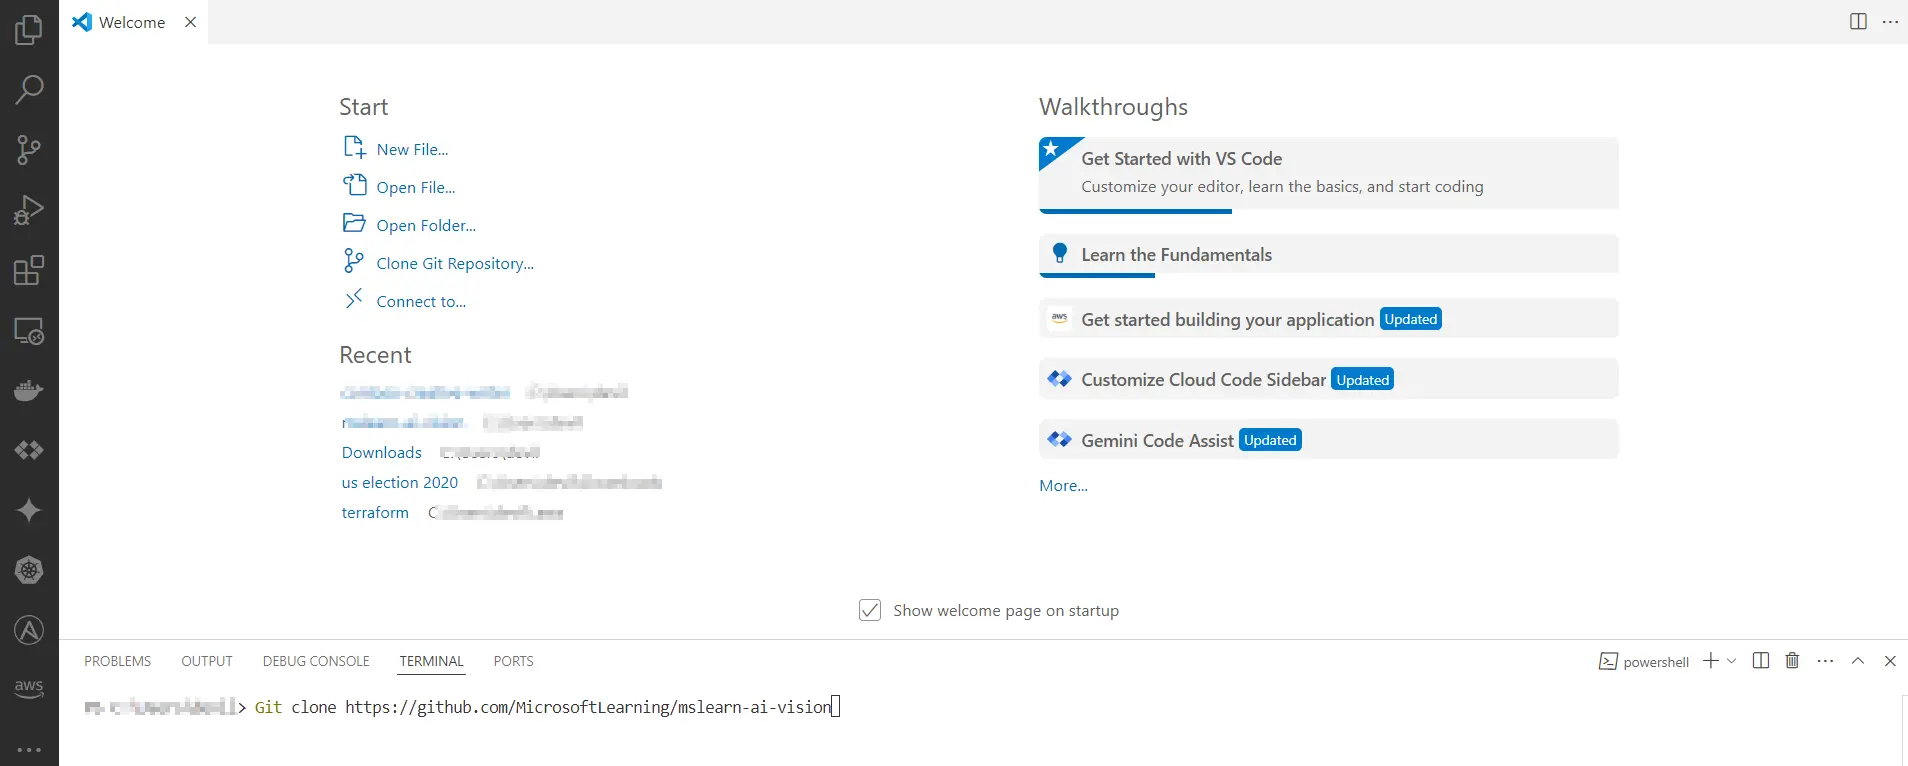The width and height of the screenshot is (1908, 766).
Task: Maximize terminal panel with chevron up
Action: coord(1858,661)
